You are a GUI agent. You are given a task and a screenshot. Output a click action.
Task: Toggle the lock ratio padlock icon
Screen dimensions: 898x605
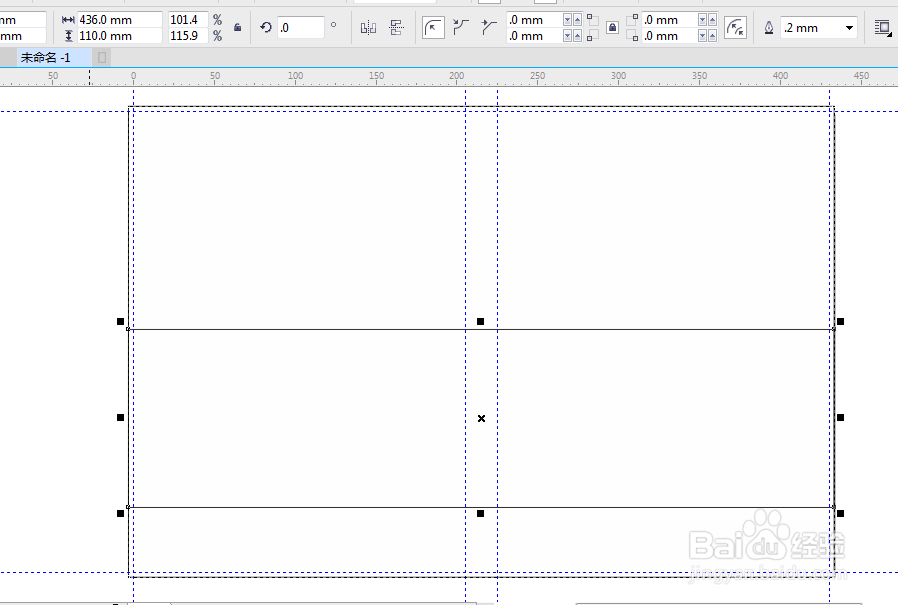[237, 27]
